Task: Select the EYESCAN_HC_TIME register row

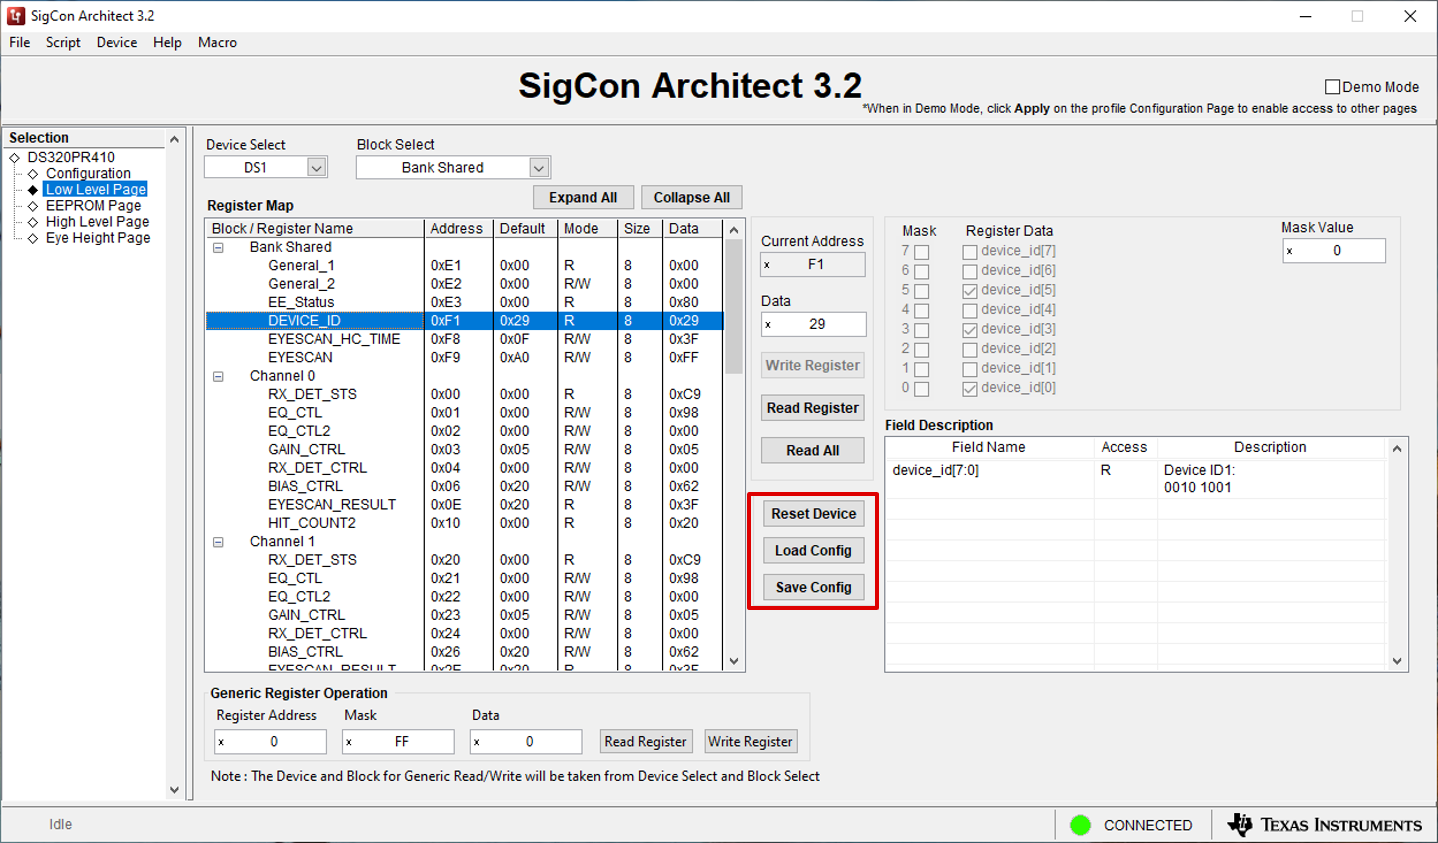Action: [465, 339]
